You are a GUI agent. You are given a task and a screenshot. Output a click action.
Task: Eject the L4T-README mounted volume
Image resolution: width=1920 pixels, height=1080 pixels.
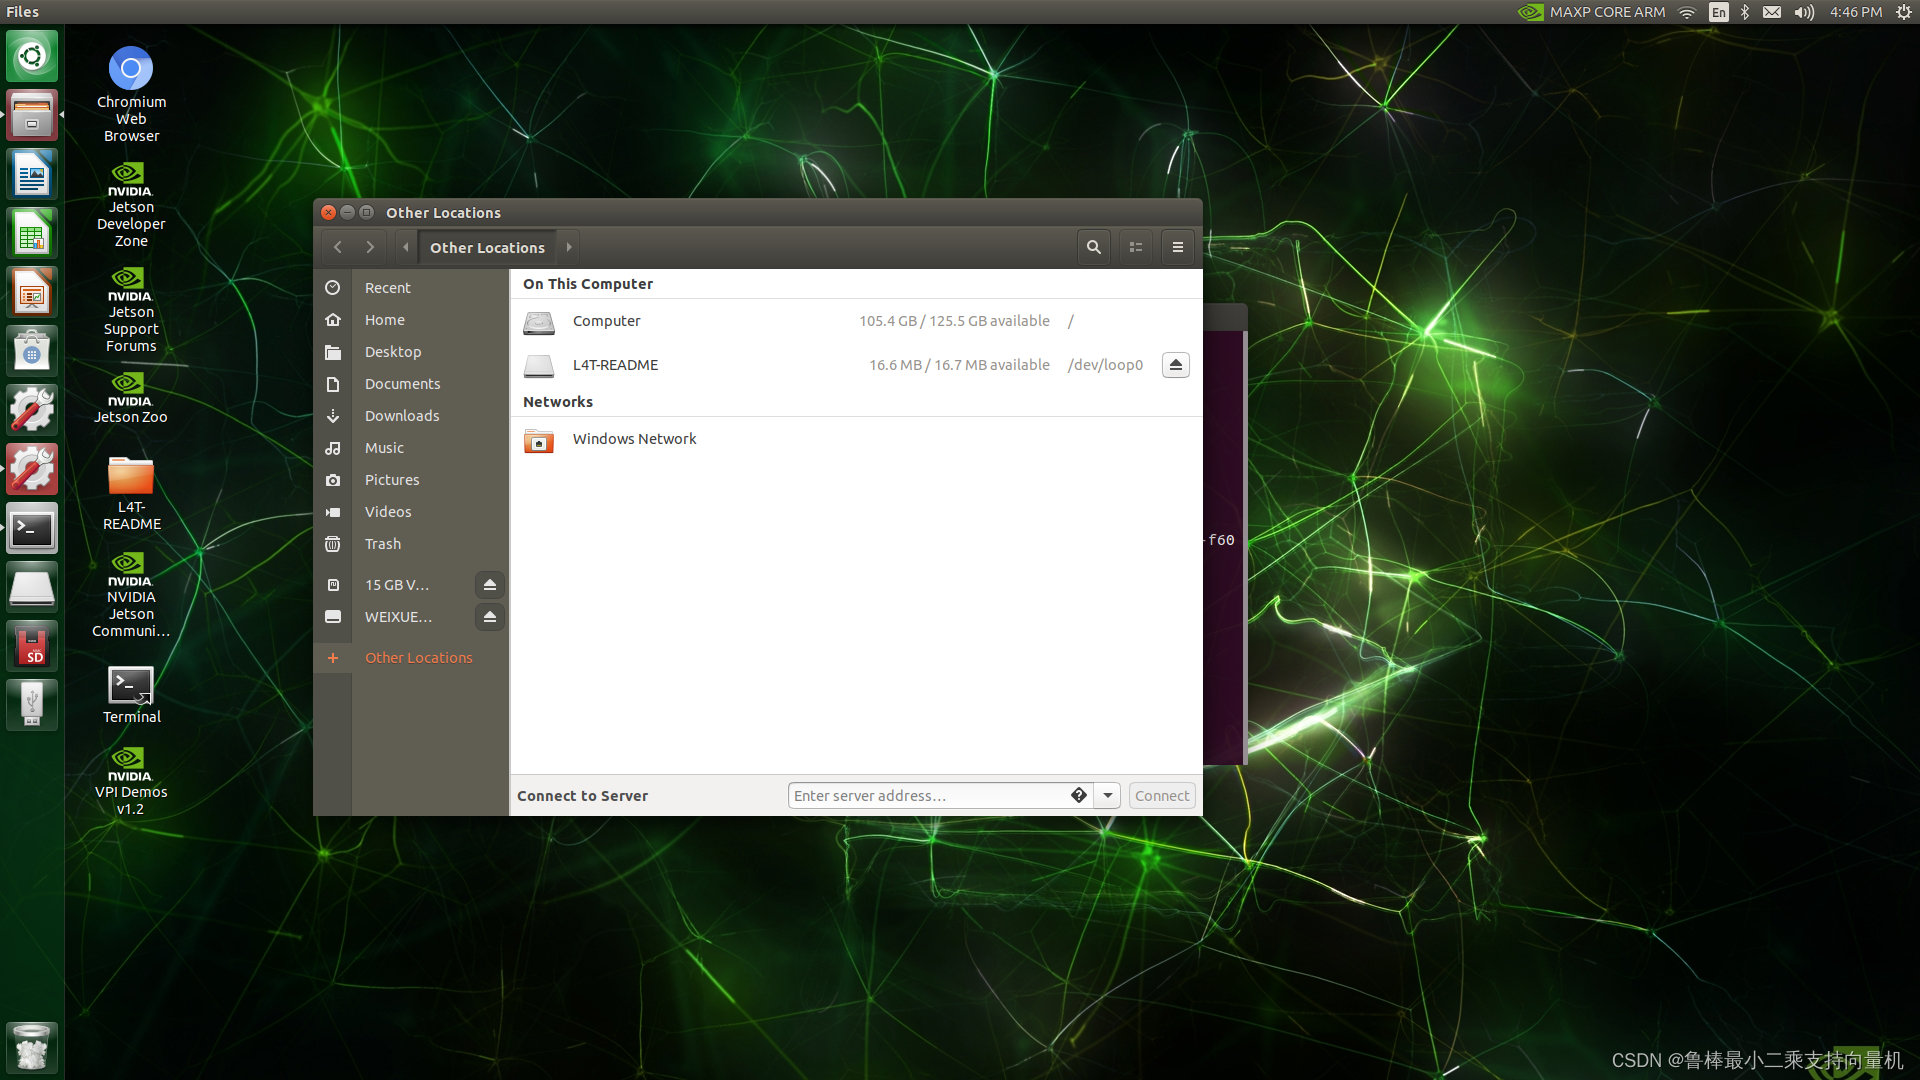pos(1175,364)
